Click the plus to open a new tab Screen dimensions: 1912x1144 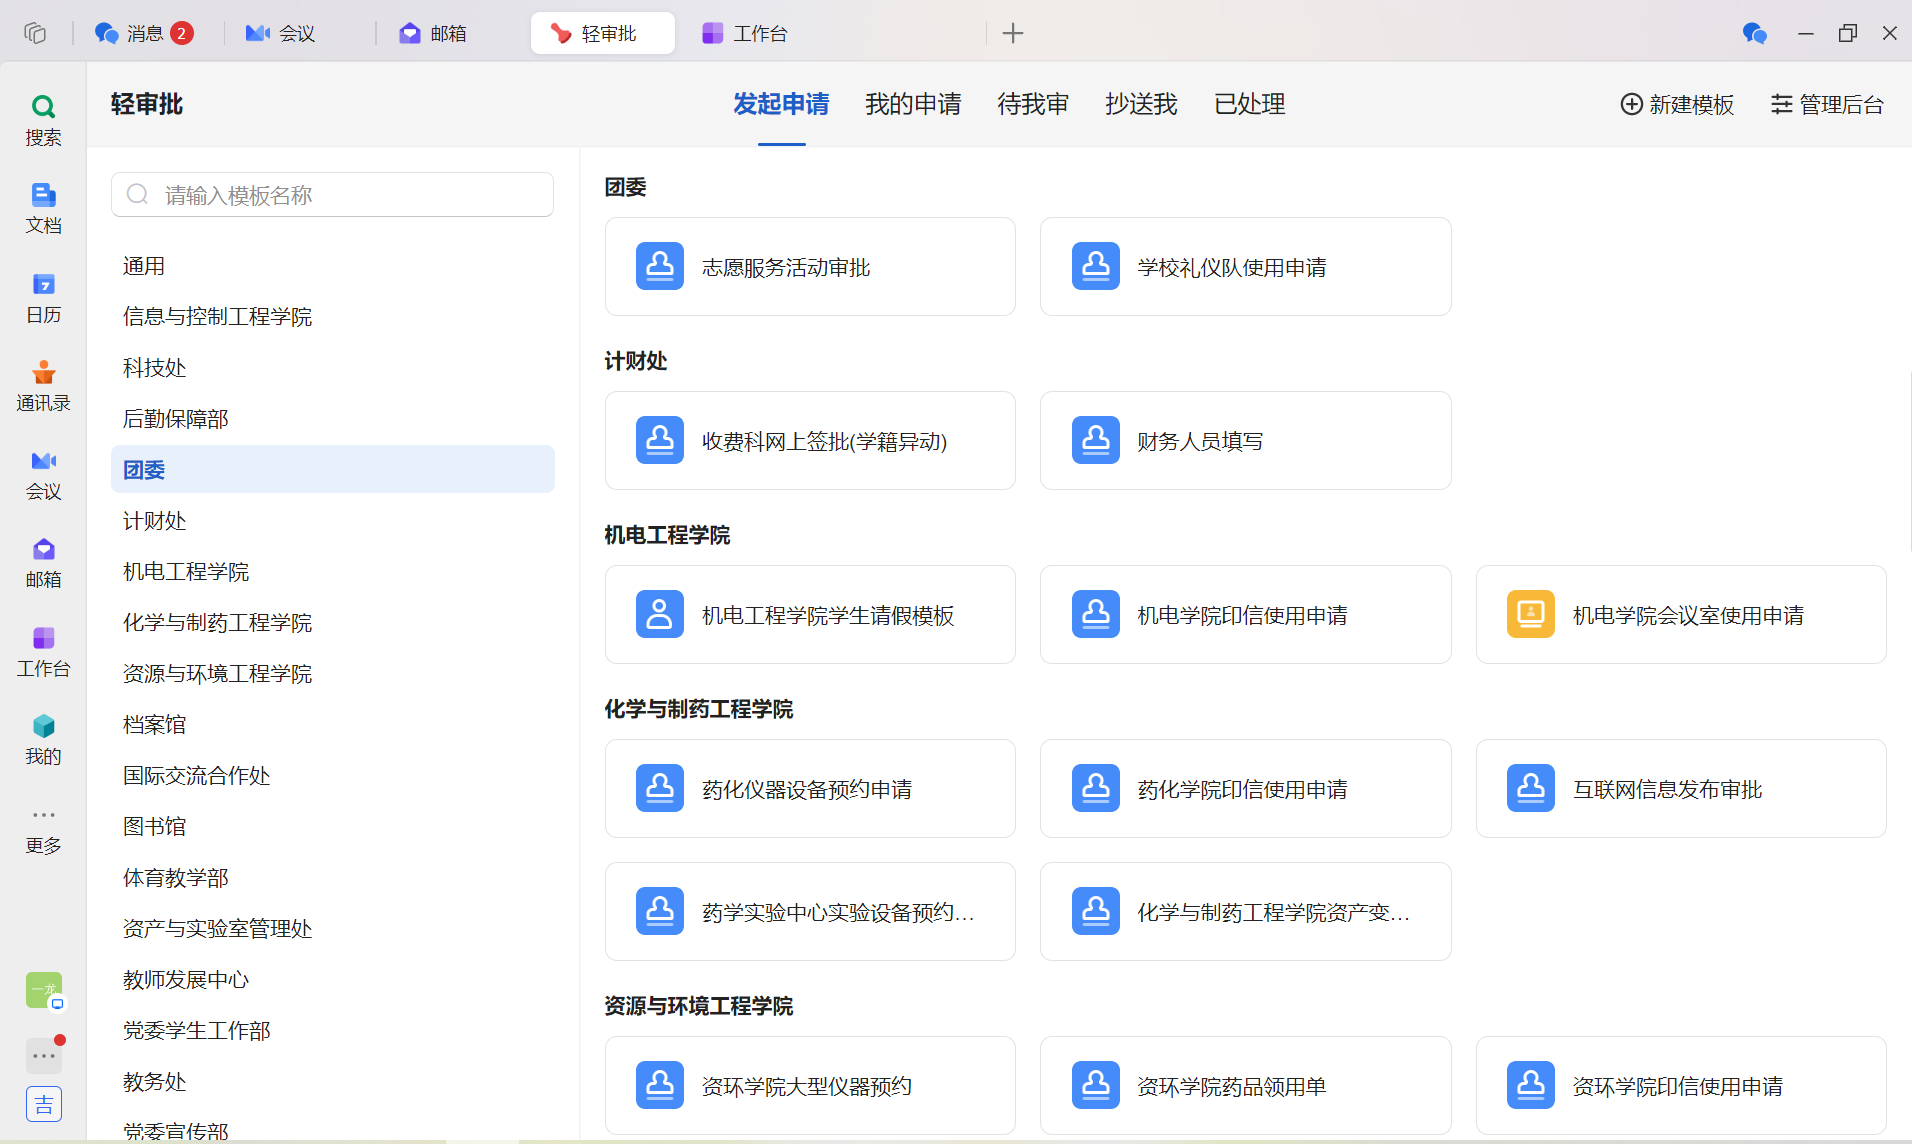(x=1013, y=33)
